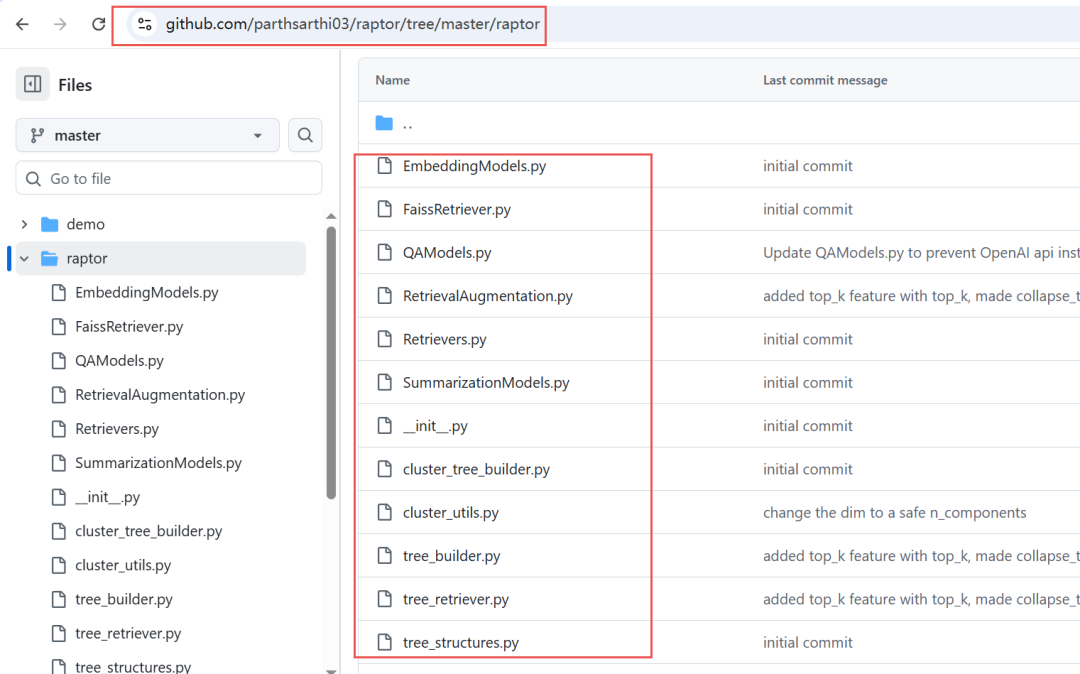Click the browser back arrow
The width and height of the screenshot is (1080, 674).
point(22,24)
